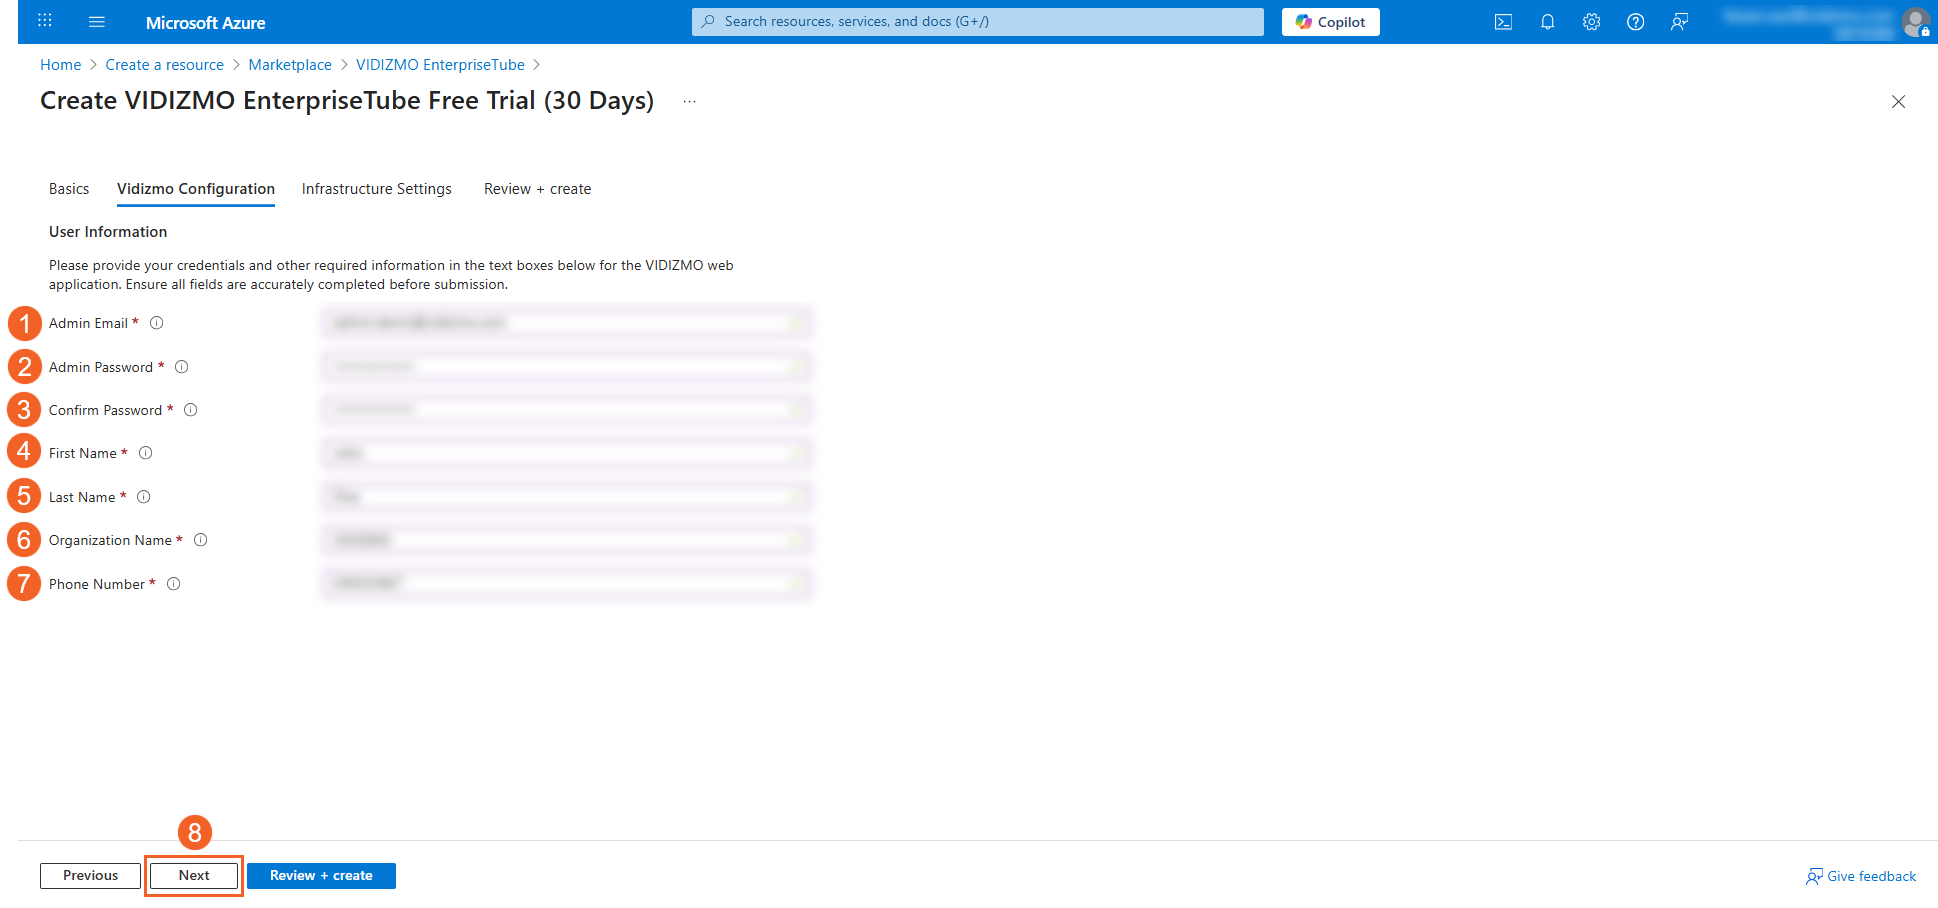Viewport: 1938px width, 908px height.
Task: Click the Next button
Action: click(194, 876)
